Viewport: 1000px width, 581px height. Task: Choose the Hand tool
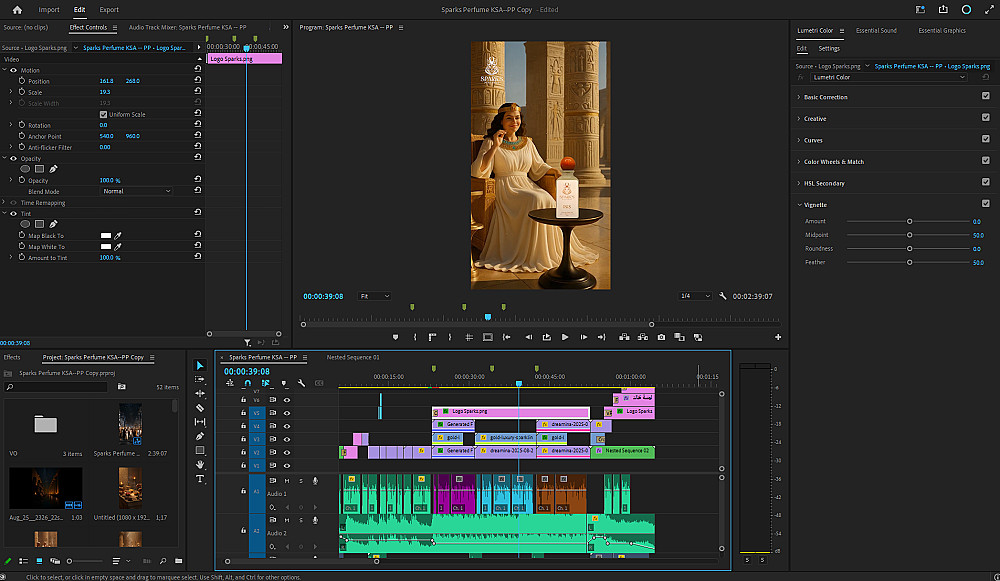tap(200, 464)
